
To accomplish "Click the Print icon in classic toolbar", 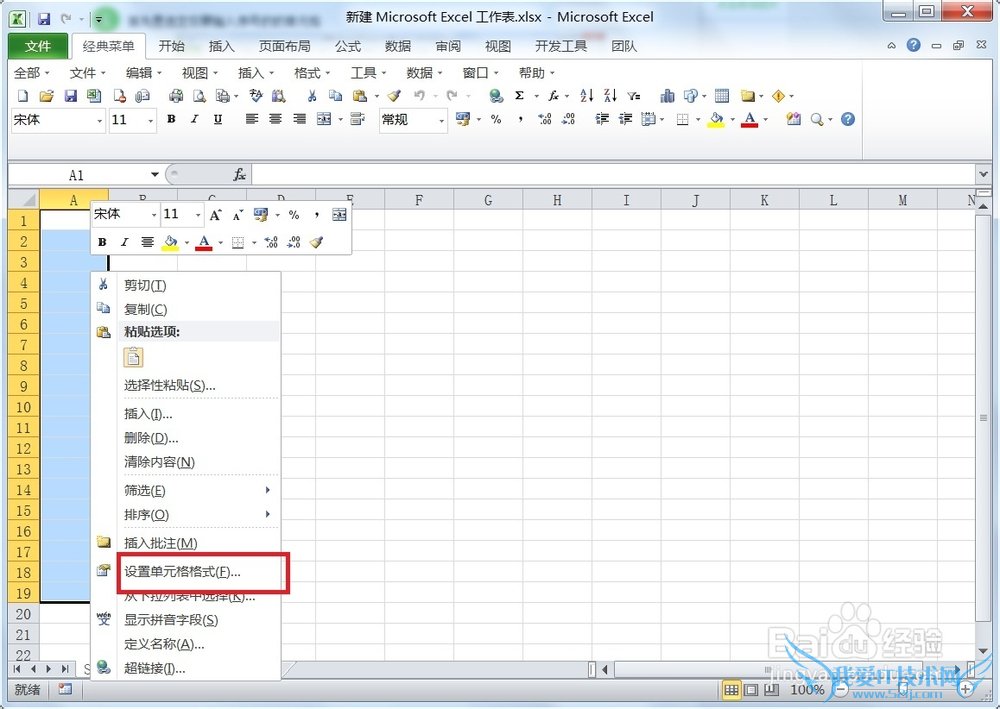I will coord(176,96).
